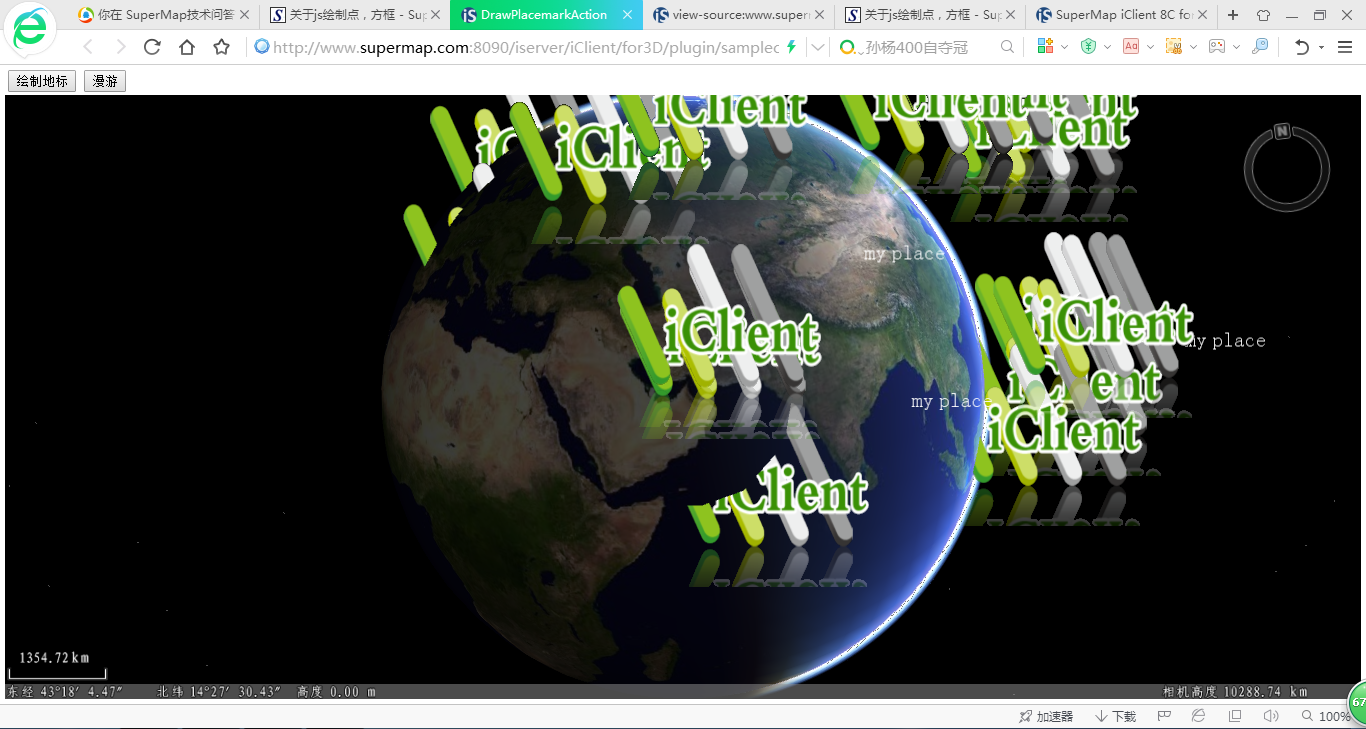Viewport: 1366px width, 729px height.
Task: Click the 'my place' label over India
Action: (904, 254)
